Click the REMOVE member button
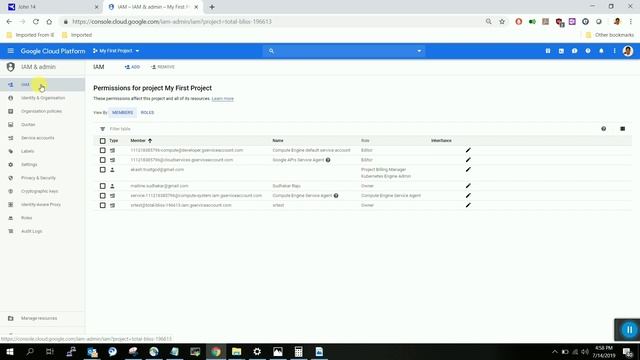Image resolution: width=640 pixels, height=360 pixels. pos(162,67)
